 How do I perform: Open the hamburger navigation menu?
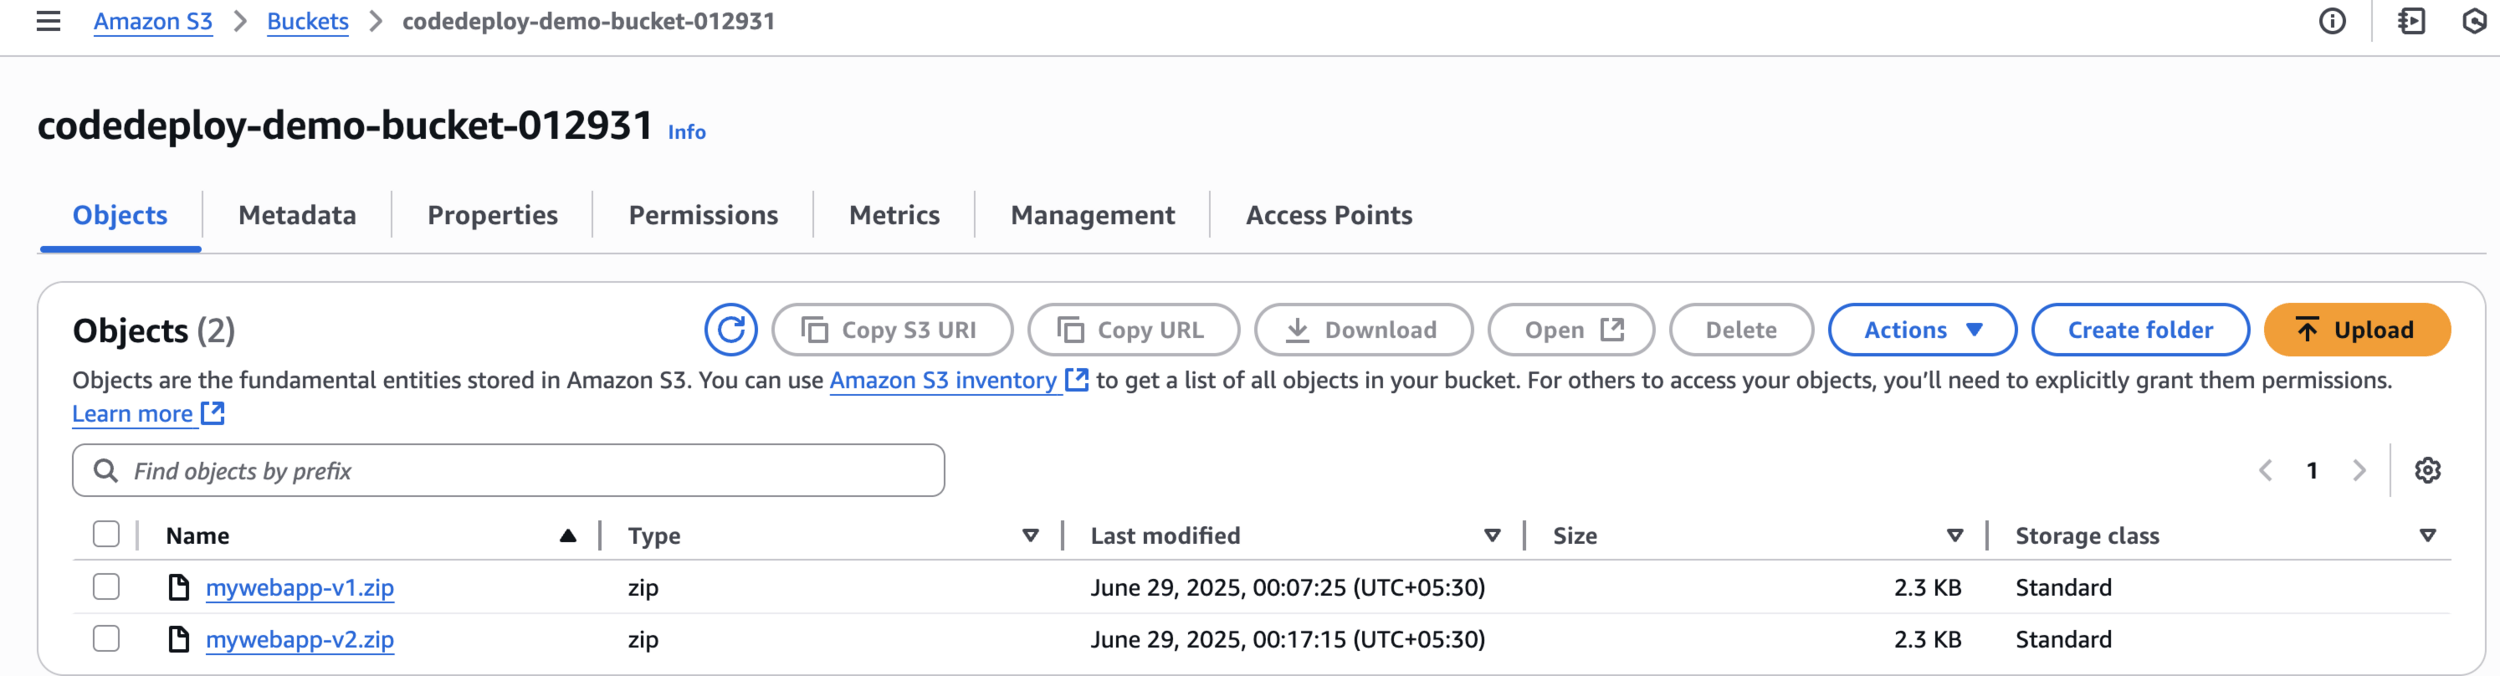click(x=48, y=21)
